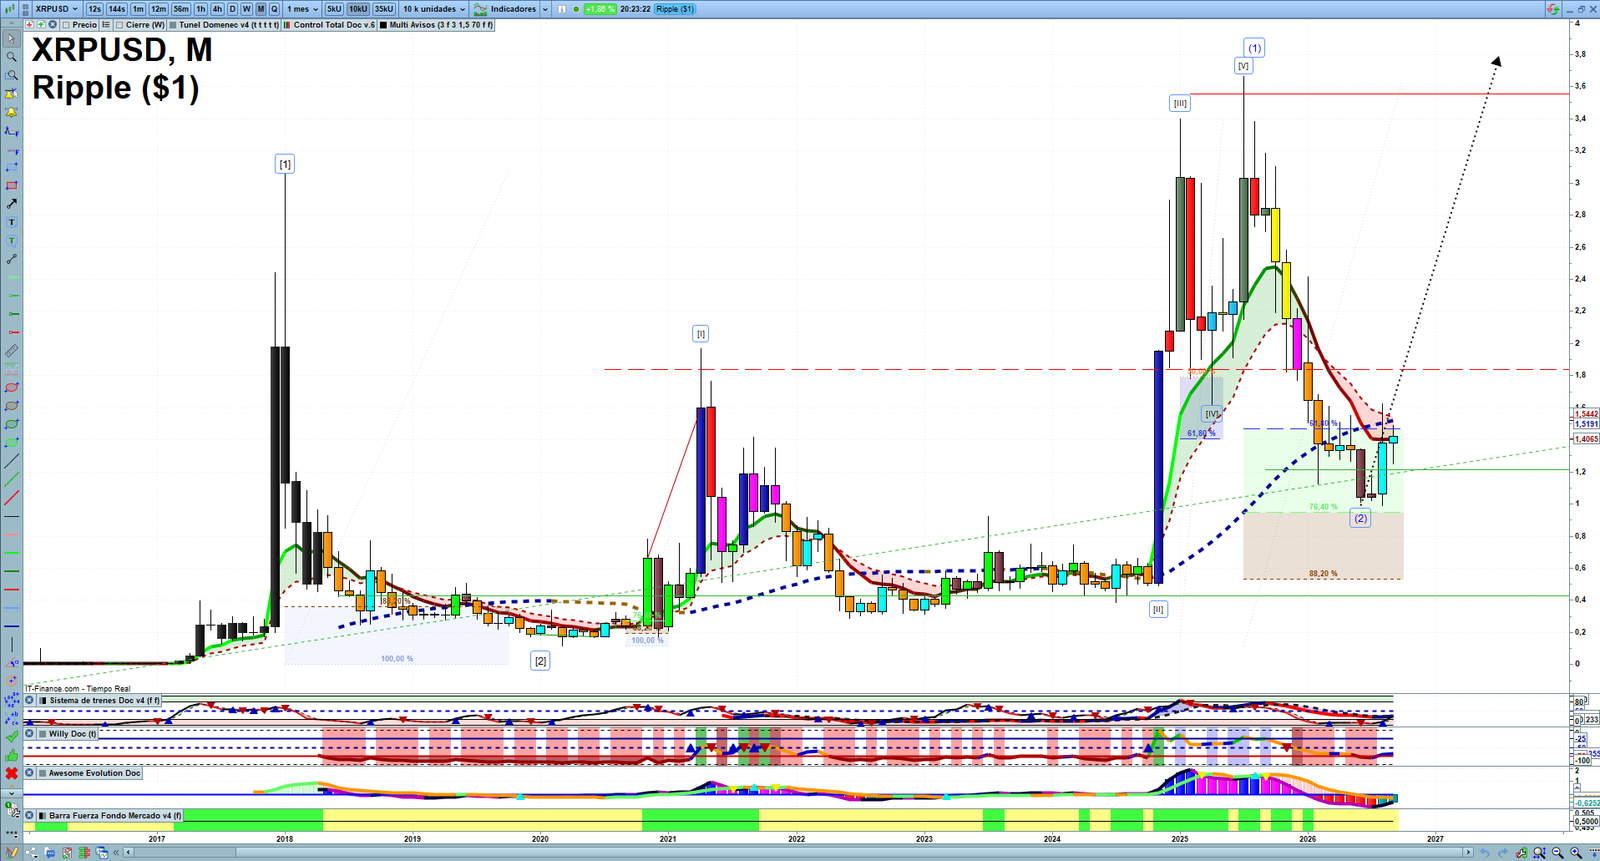This screenshot has height=861, width=1600.
Task: Select the Fibonacci retracement drawing tool
Action: tap(11, 130)
